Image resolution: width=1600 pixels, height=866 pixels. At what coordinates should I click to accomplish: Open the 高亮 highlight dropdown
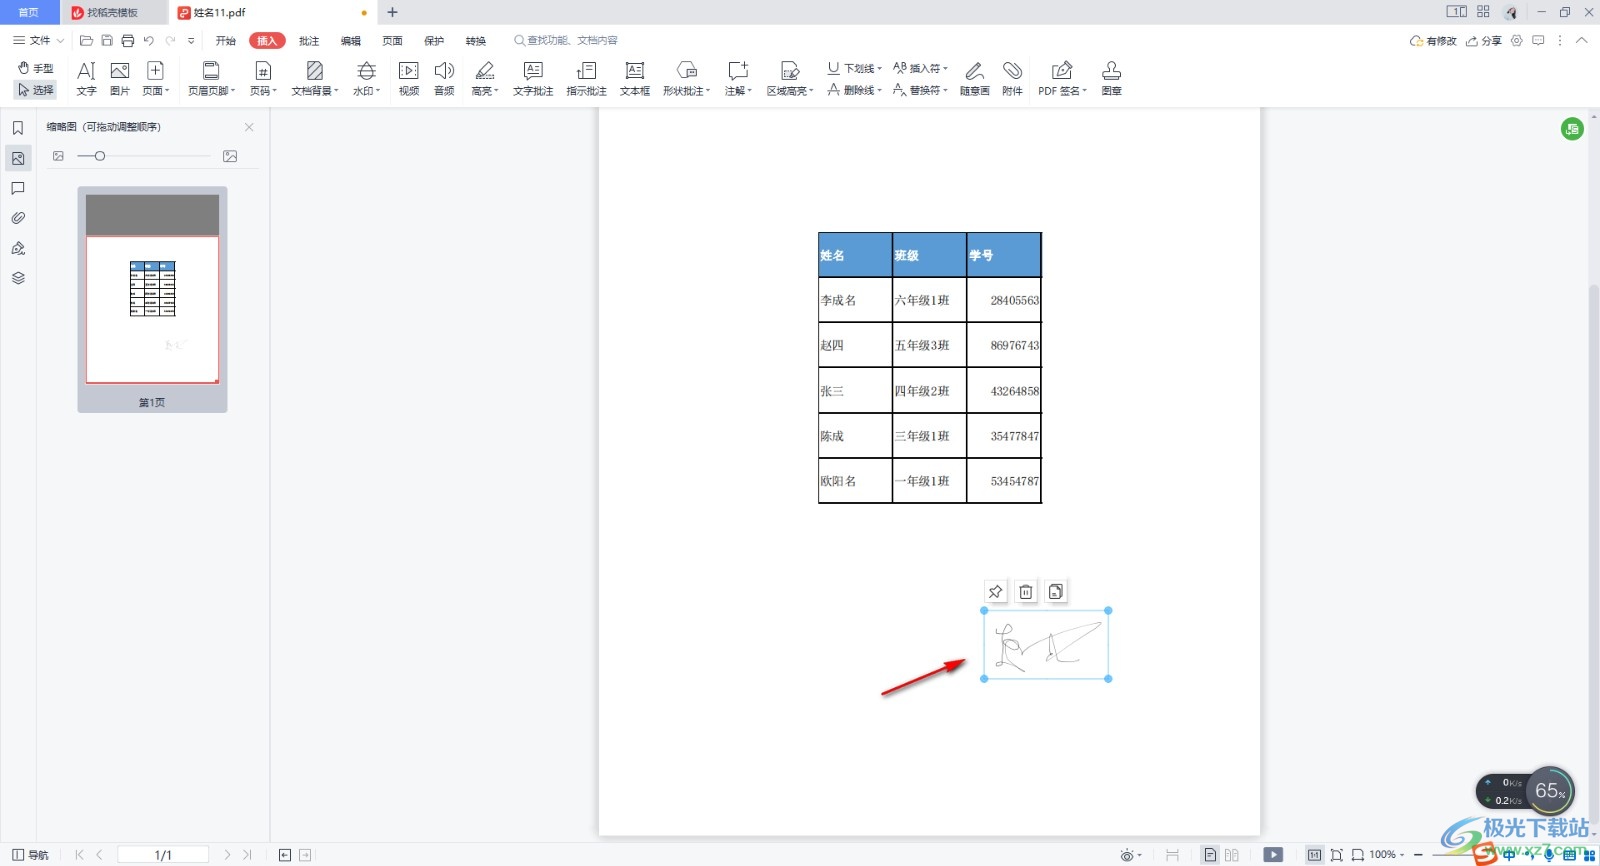point(485,78)
